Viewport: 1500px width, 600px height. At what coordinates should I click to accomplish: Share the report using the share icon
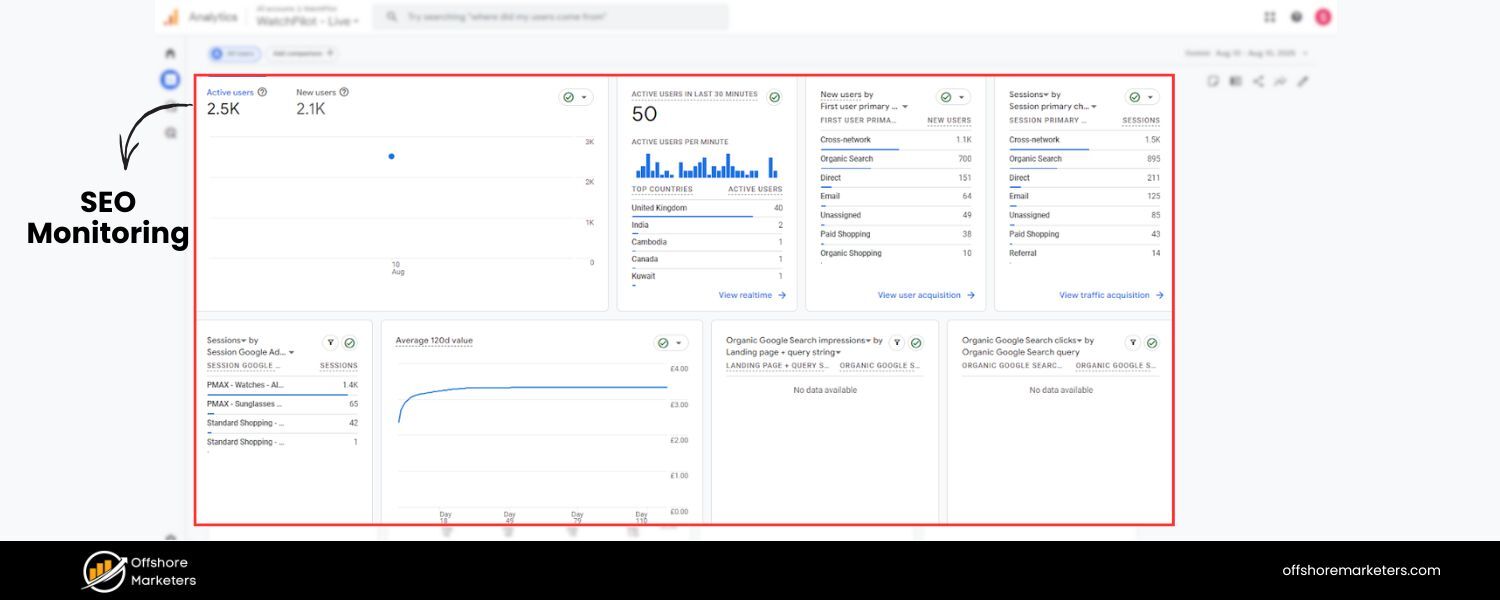coord(1259,81)
